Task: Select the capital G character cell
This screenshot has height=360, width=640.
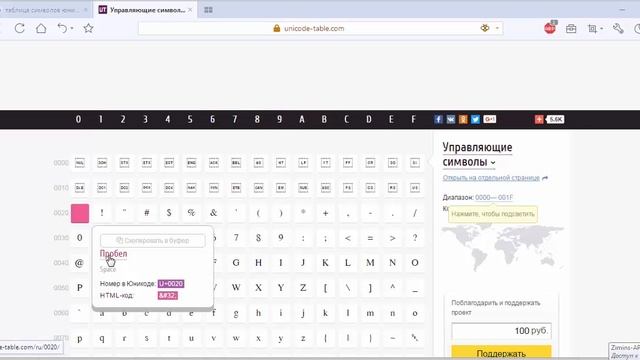Action: [x=236, y=263]
